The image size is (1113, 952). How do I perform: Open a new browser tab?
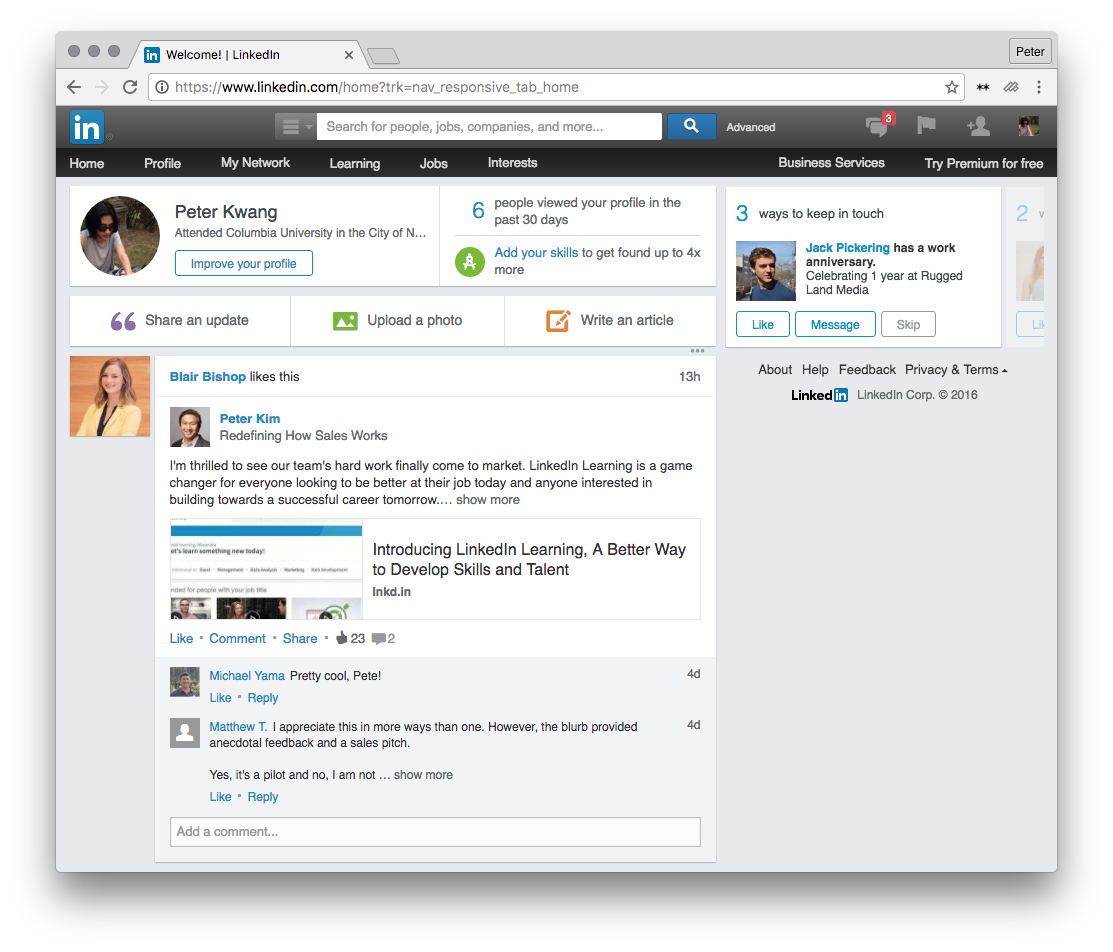pyautogui.click(x=384, y=56)
